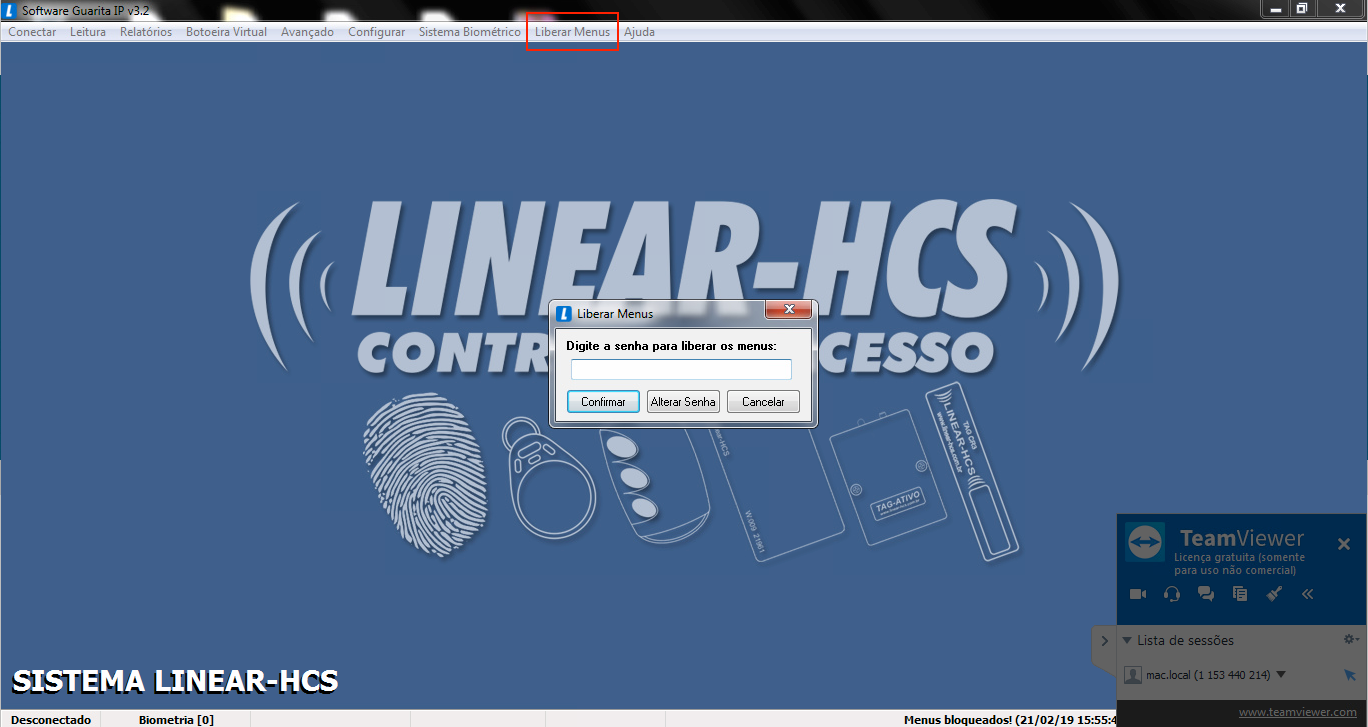Click the mac.local (1 153 440 214) session
The width and height of the screenshot is (1368, 727).
(1208, 675)
